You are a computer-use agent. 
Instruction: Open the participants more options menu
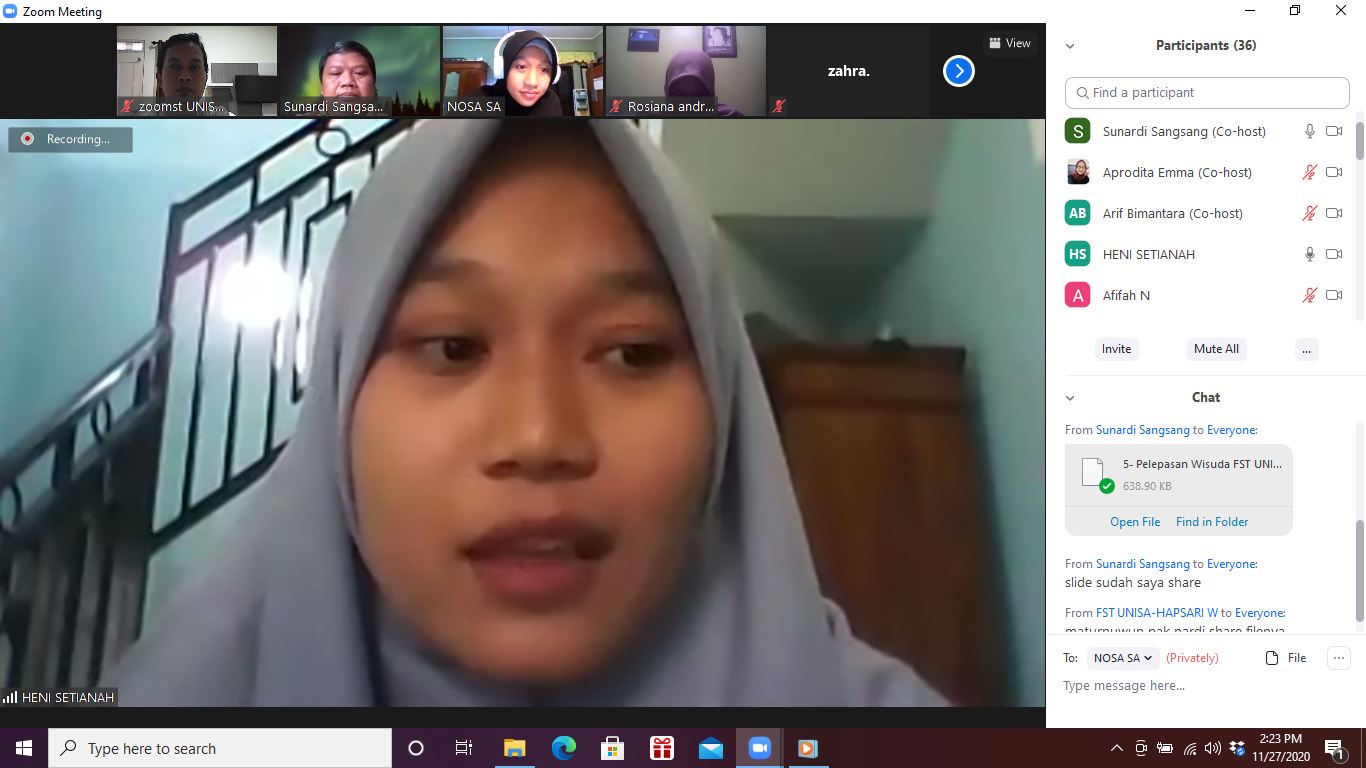[x=1306, y=349]
